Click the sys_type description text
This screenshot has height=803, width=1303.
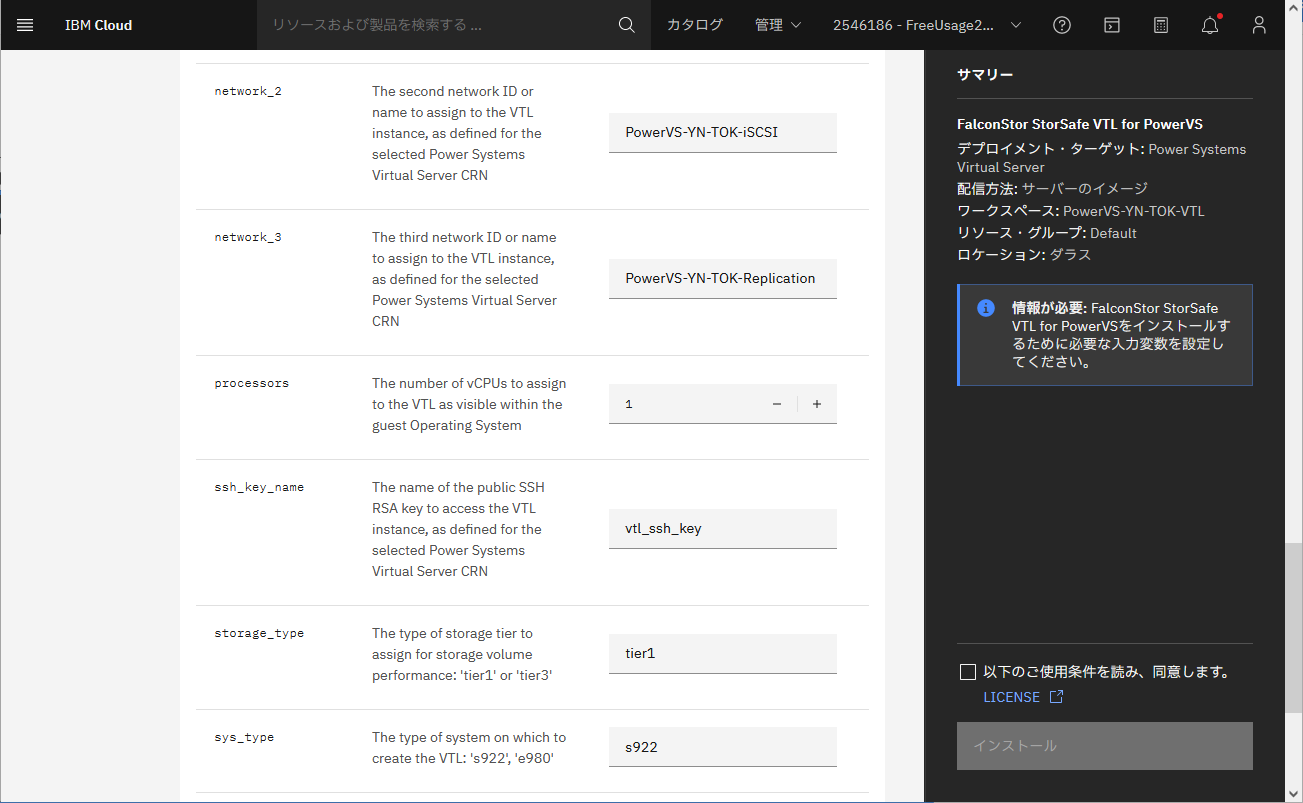click(469, 748)
